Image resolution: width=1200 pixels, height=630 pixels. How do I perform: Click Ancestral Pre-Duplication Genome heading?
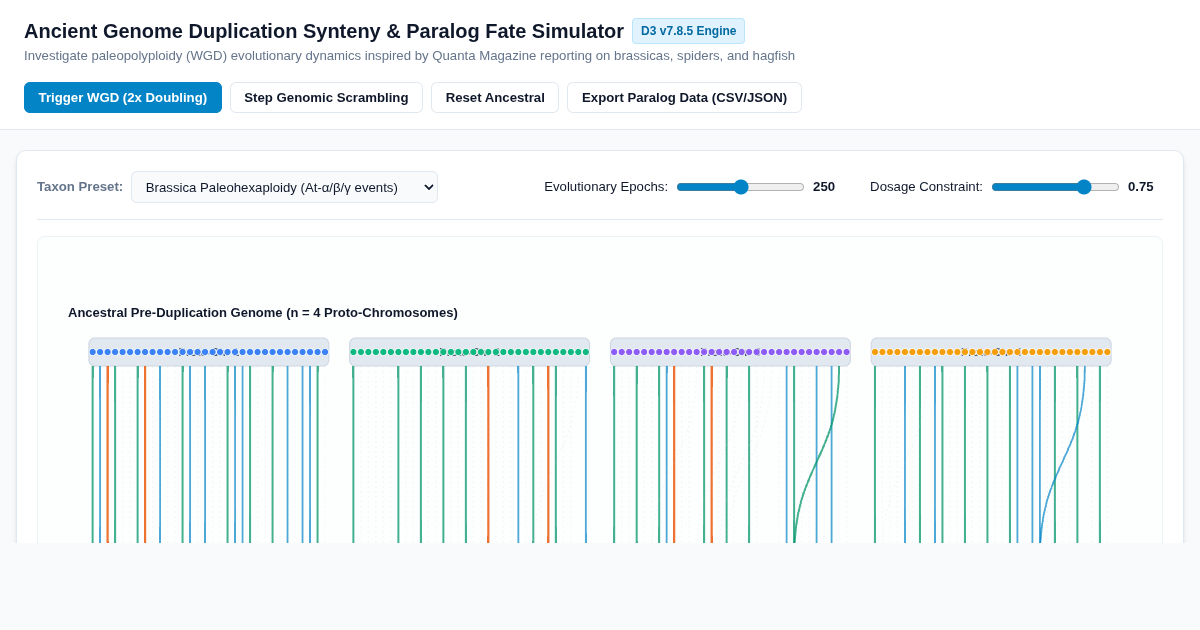click(263, 312)
